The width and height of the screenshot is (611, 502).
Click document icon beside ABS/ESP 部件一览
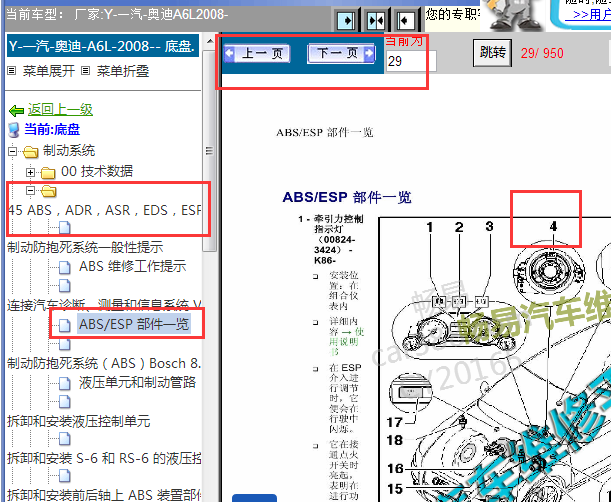click(x=65, y=325)
